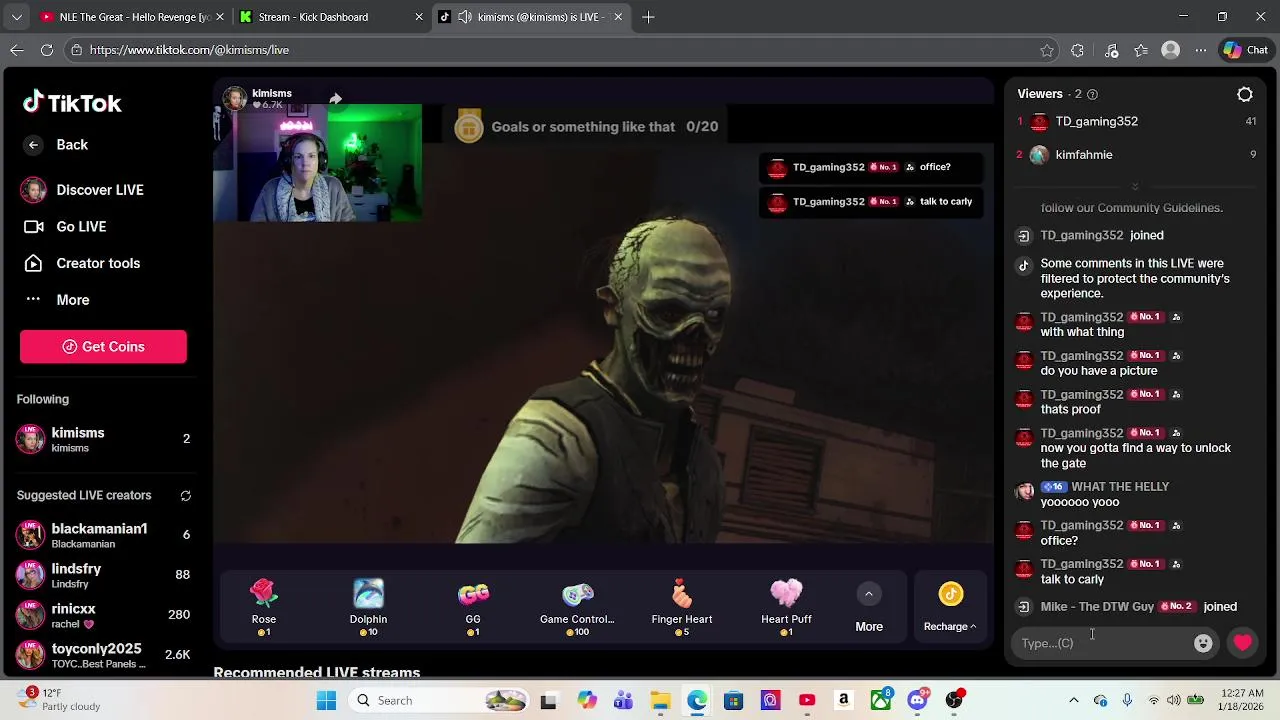1280x720 pixels.
Task: Open rinicxx live stream
Action: coord(103,615)
